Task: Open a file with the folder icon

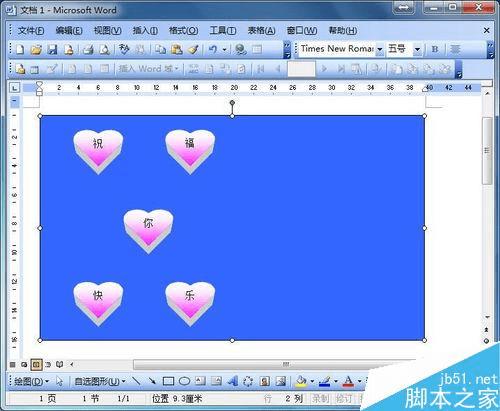Action: click(36, 50)
